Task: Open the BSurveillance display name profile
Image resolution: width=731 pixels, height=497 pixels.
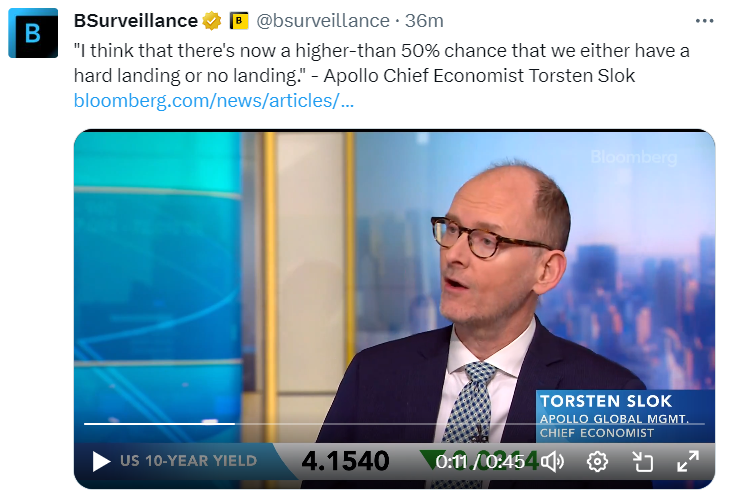Action: click(136, 21)
